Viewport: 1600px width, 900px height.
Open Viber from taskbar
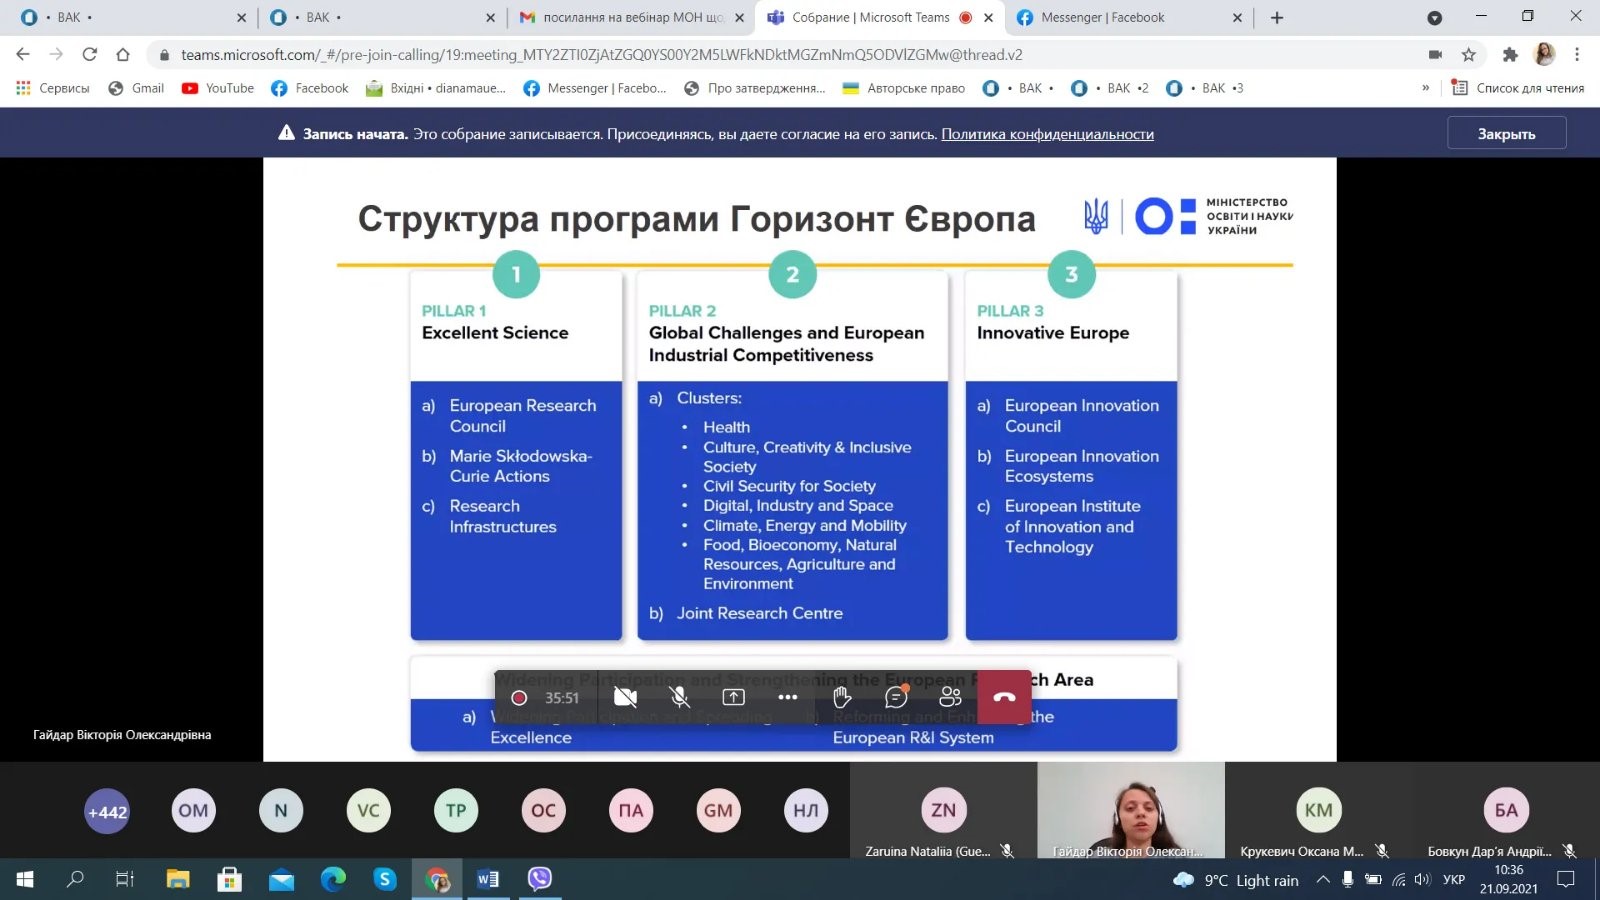coord(540,879)
